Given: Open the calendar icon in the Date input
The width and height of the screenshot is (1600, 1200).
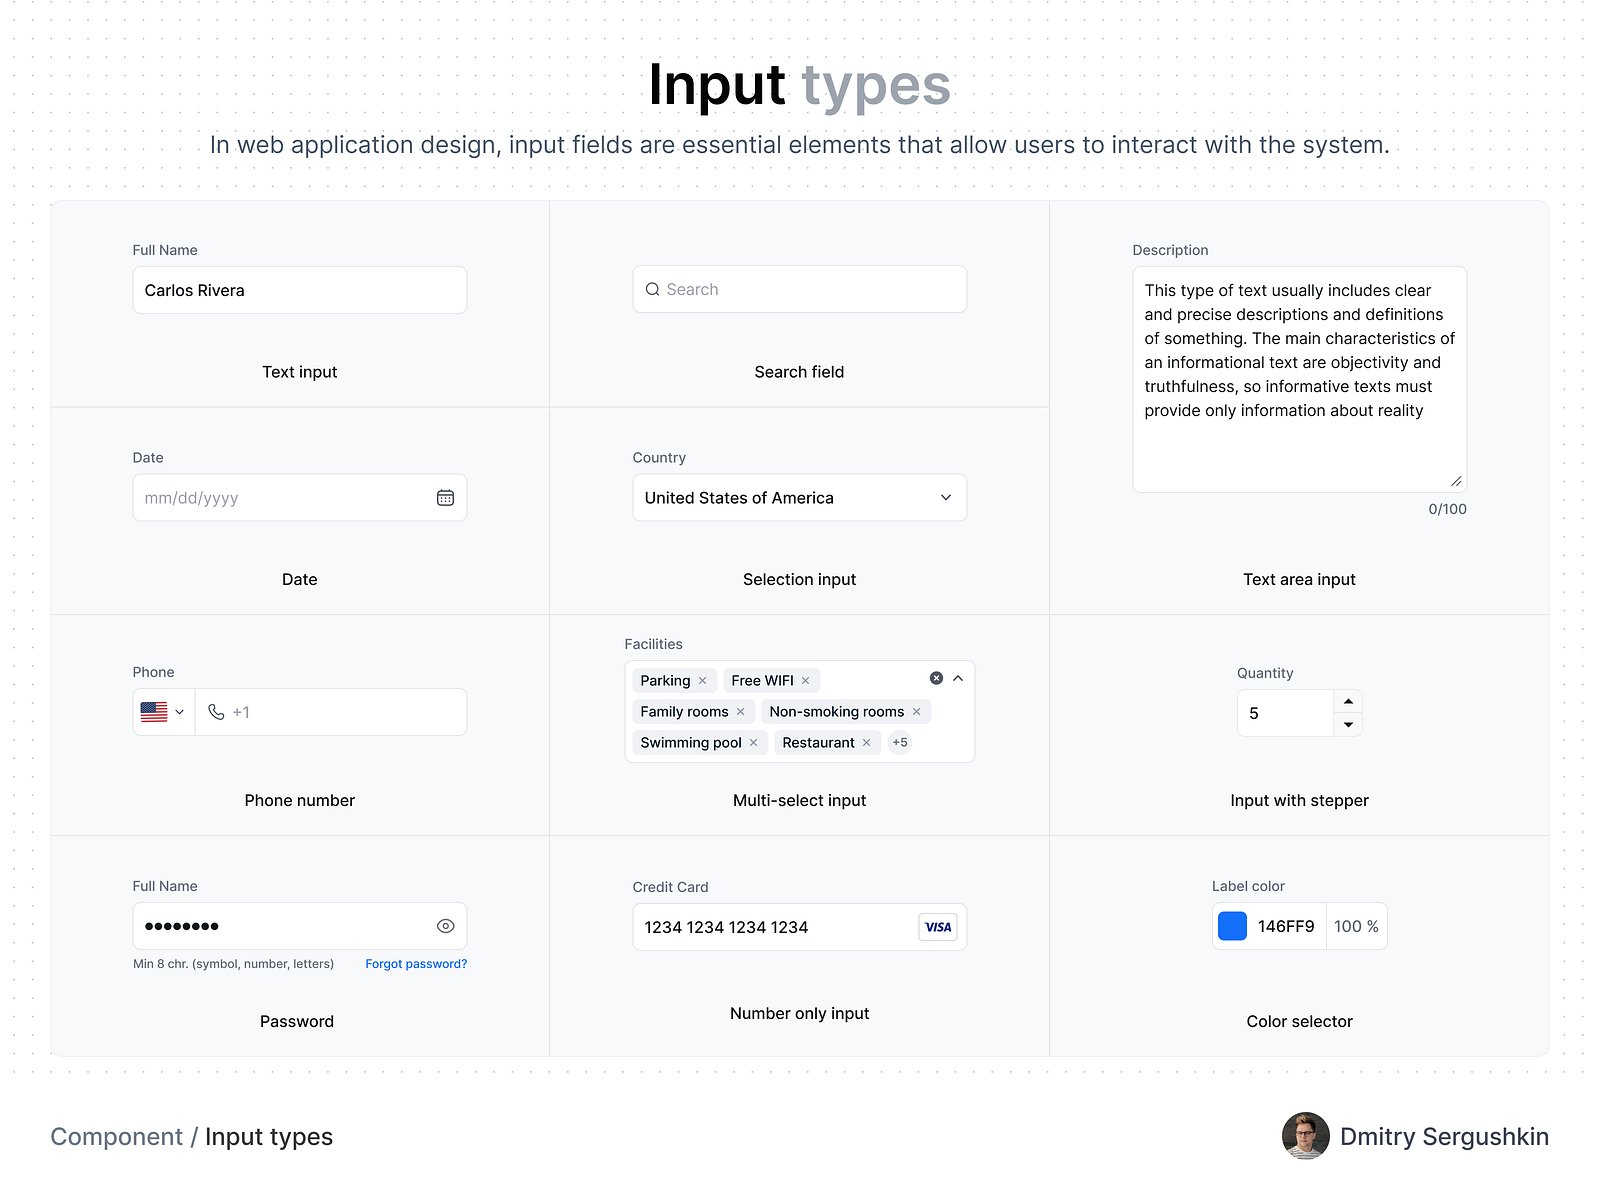Looking at the screenshot, I should click(x=445, y=497).
